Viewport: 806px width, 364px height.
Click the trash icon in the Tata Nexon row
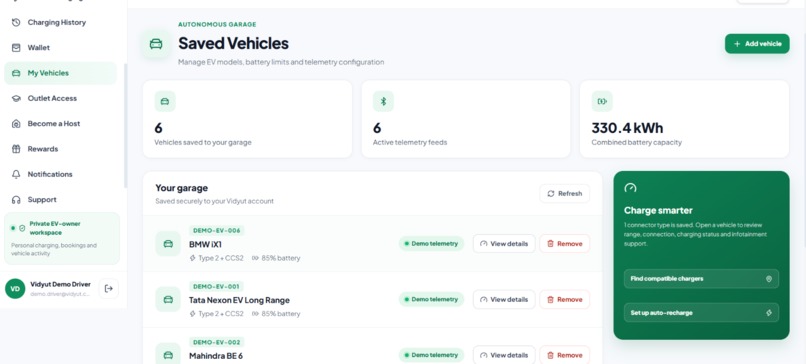(x=551, y=299)
